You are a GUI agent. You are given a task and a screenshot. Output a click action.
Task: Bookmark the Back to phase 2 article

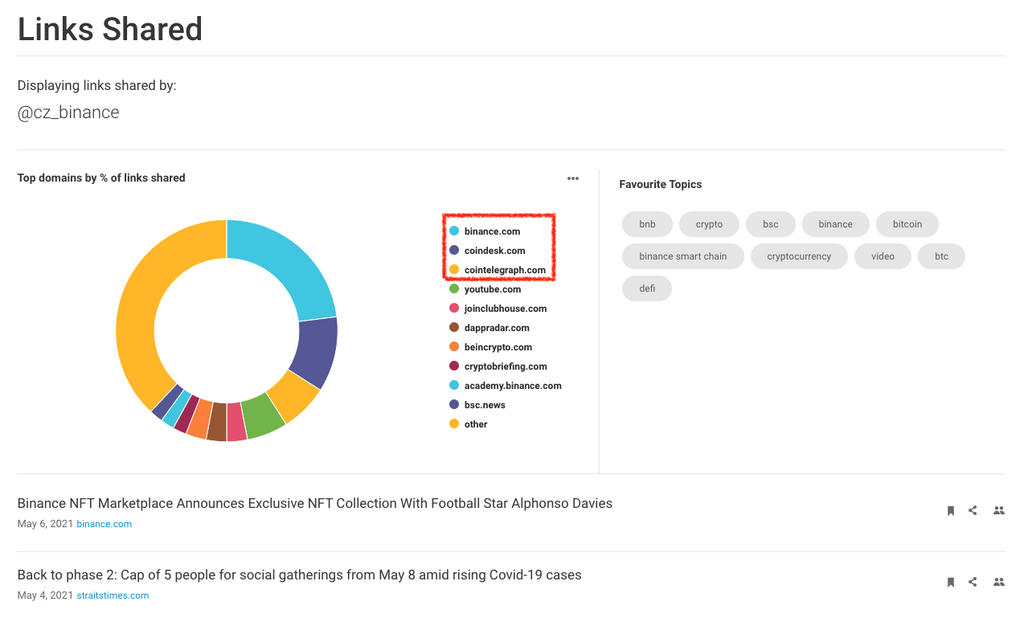950,582
